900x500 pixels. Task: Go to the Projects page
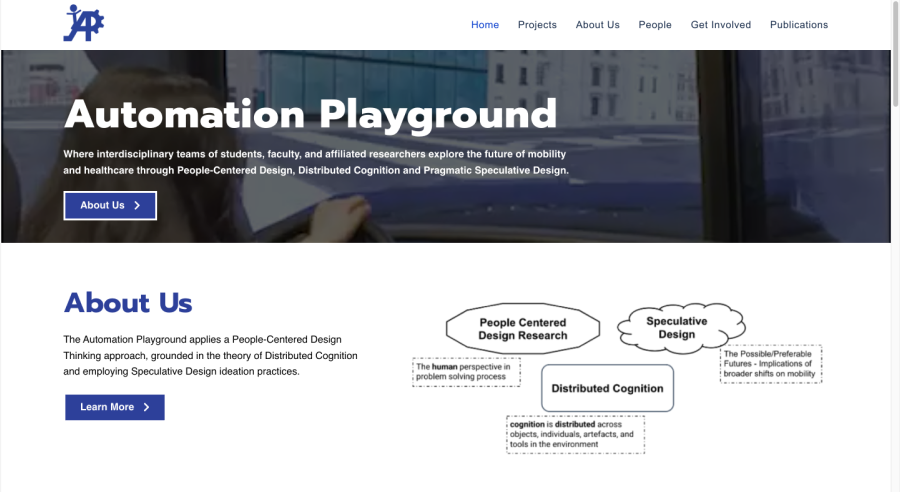pos(537,25)
